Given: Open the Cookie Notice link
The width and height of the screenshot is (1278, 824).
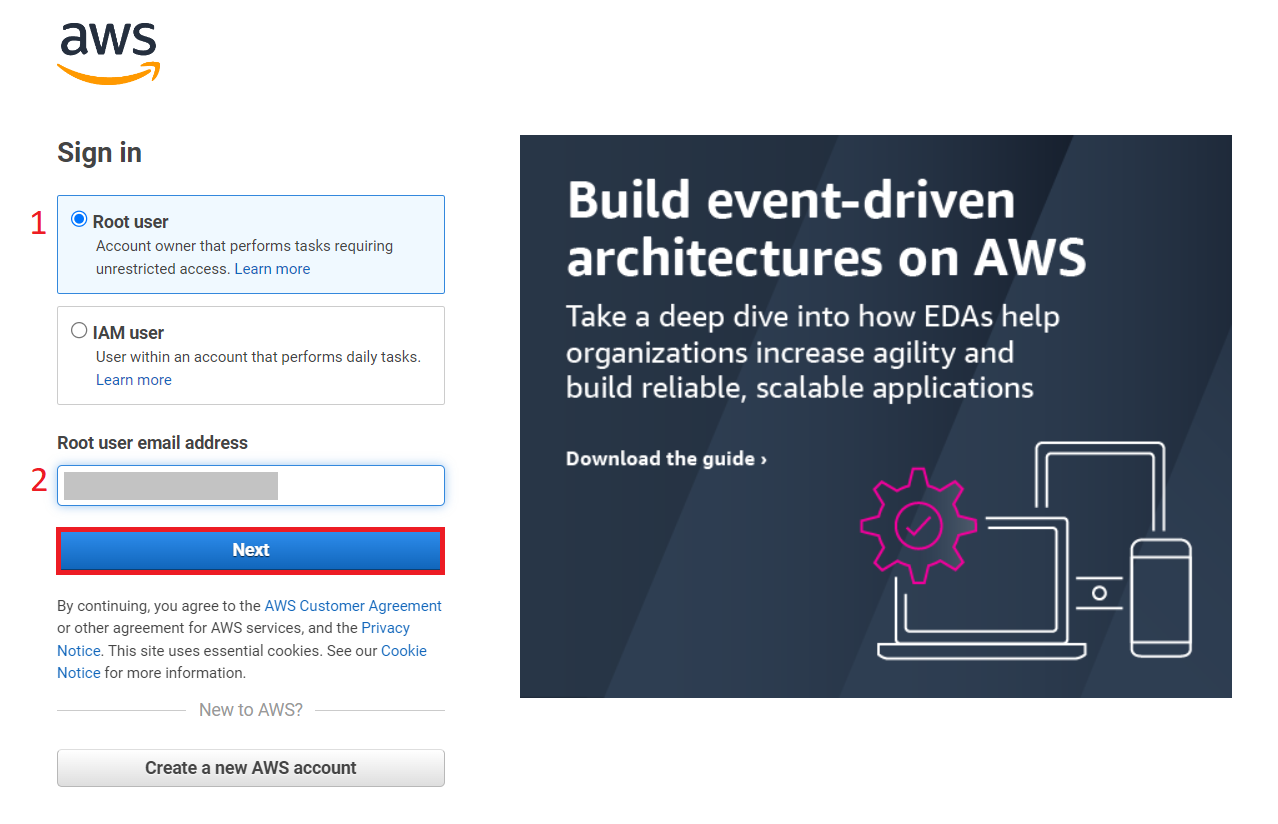Looking at the screenshot, I should (403, 651).
